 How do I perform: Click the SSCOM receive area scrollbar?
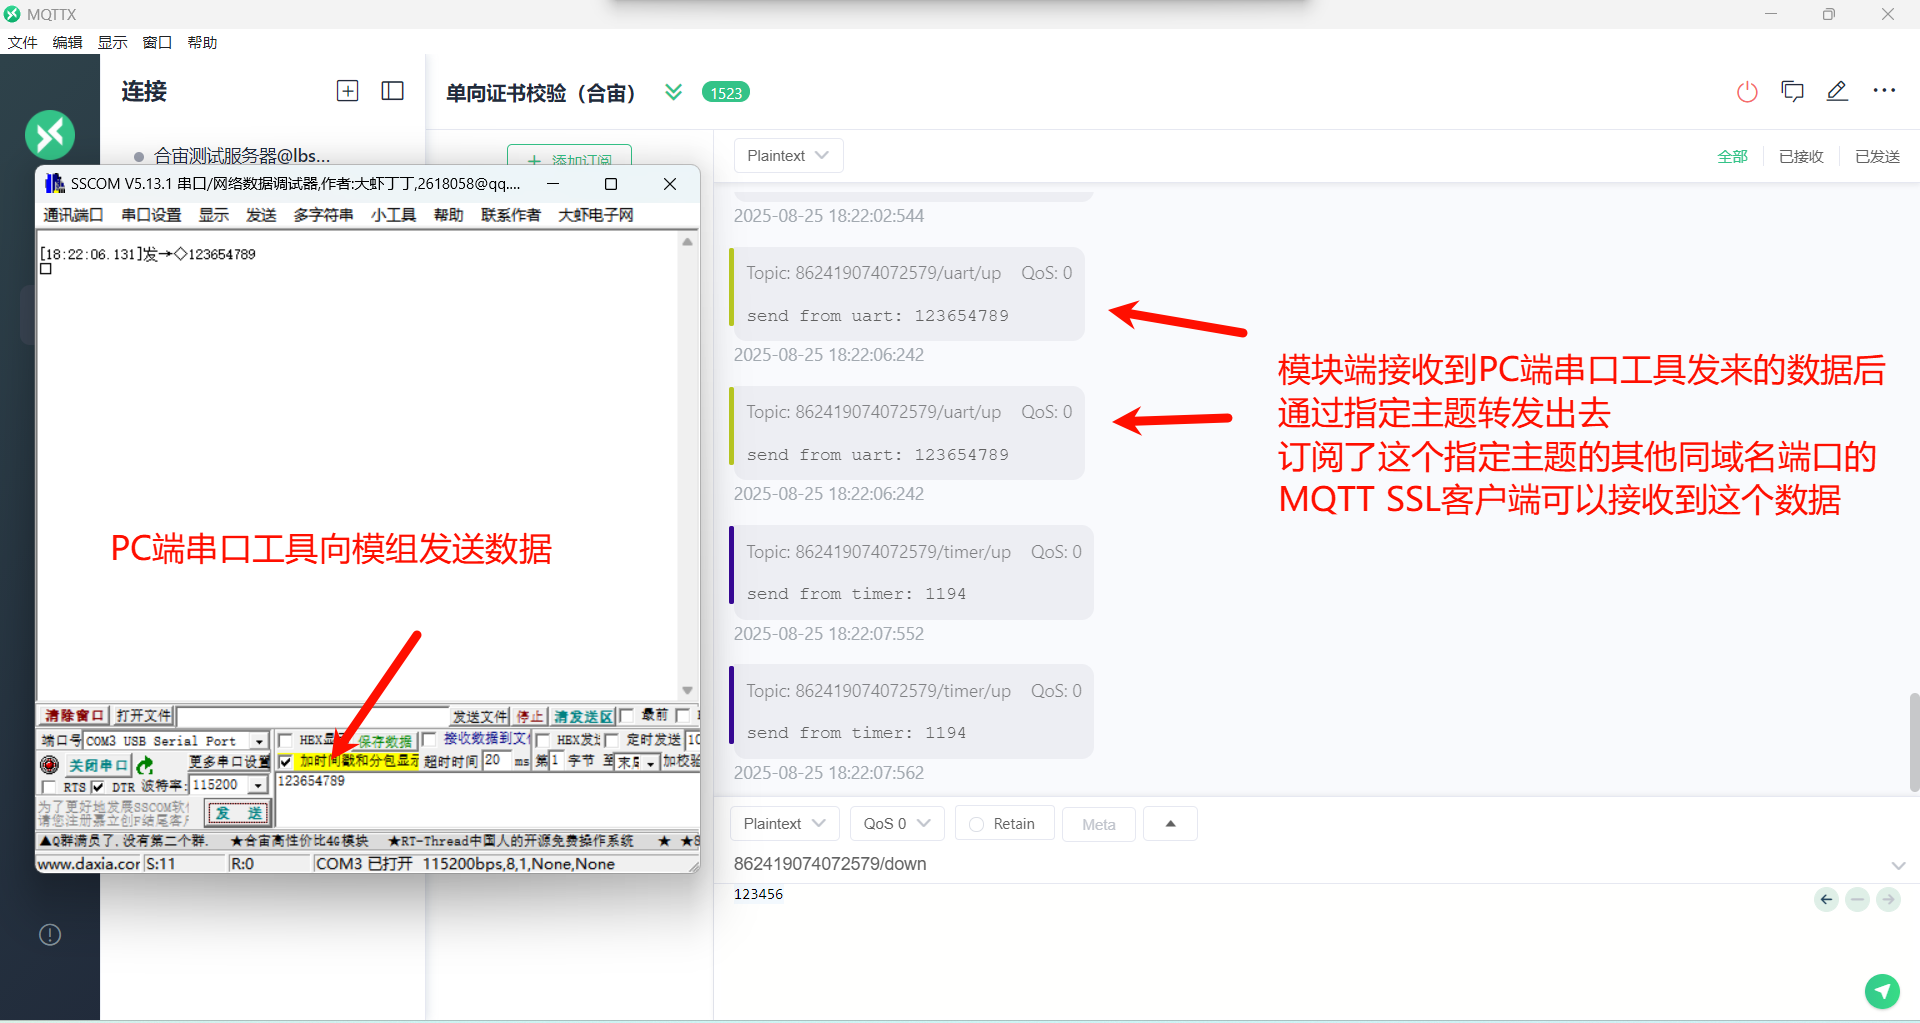tap(687, 466)
